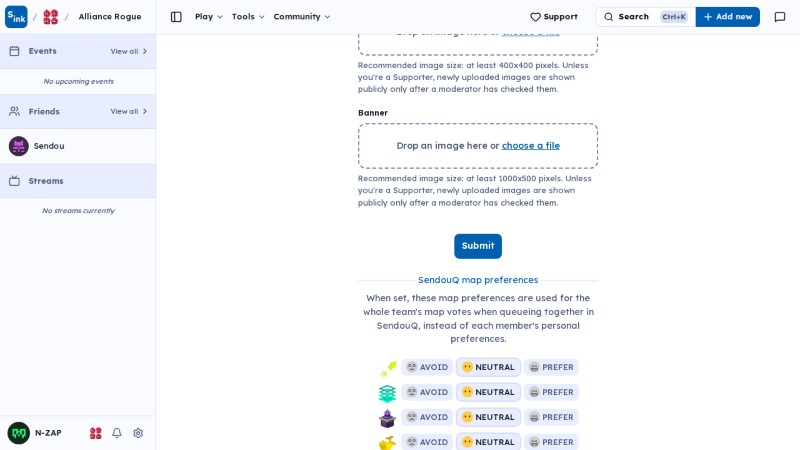Image resolution: width=800 pixels, height=450 pixels.
Task: Click the Add new button
Action: [x=728, y=17]
